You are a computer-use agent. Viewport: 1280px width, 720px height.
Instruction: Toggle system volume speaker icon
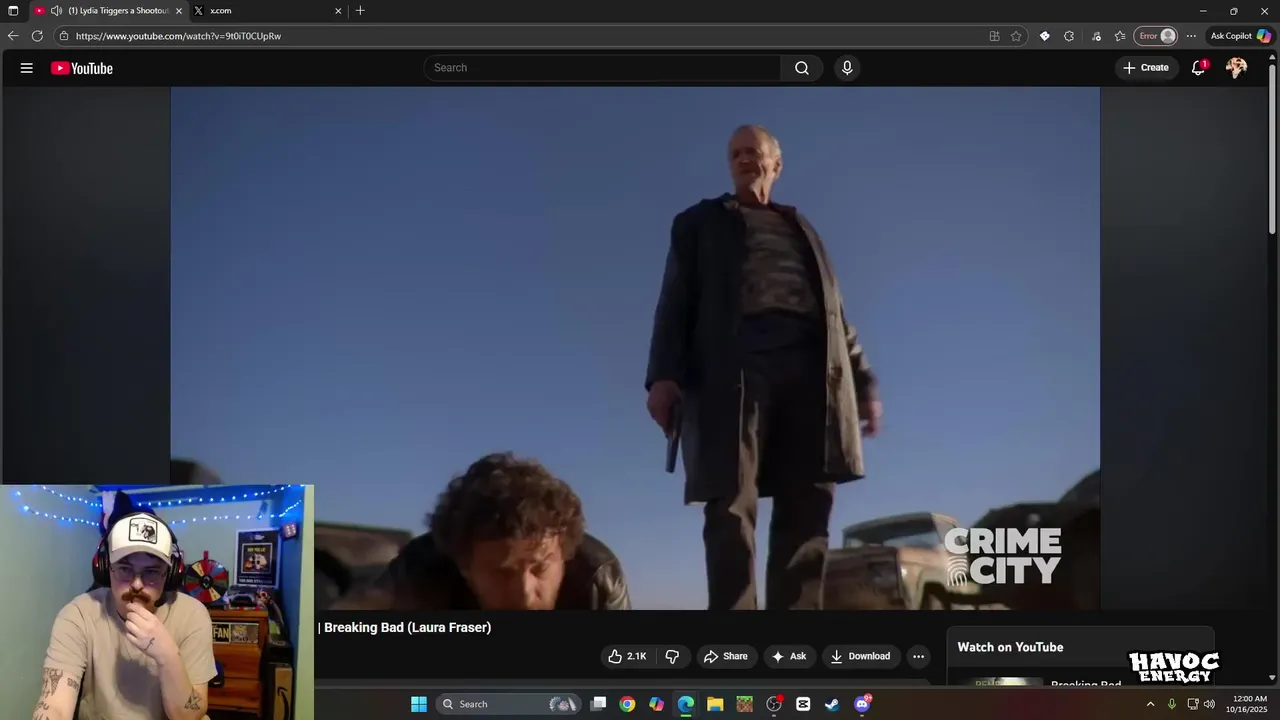tap(1209, 704)
